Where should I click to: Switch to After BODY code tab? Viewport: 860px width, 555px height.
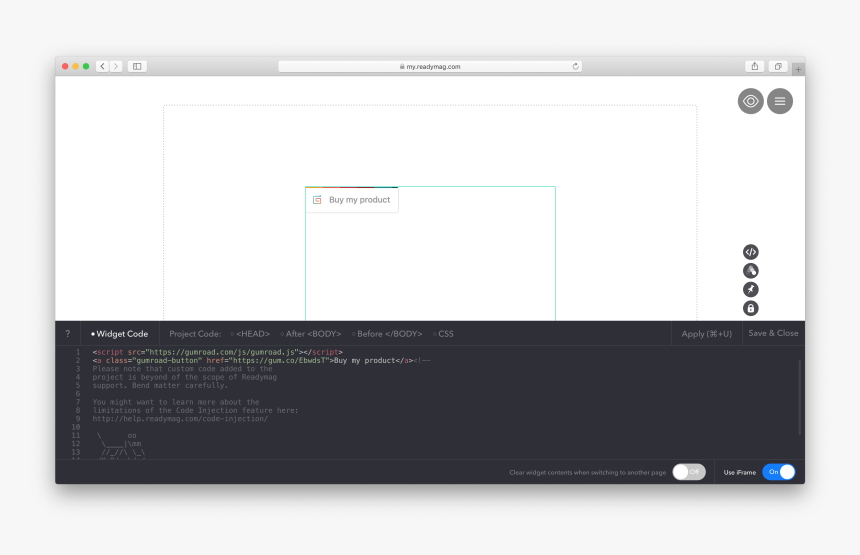pos(310,333)
